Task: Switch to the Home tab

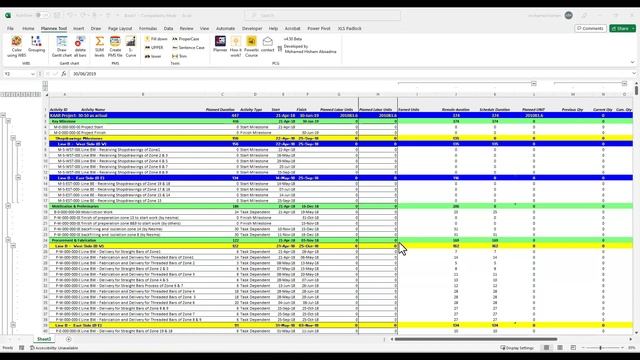Action: [x=28, y=29]
